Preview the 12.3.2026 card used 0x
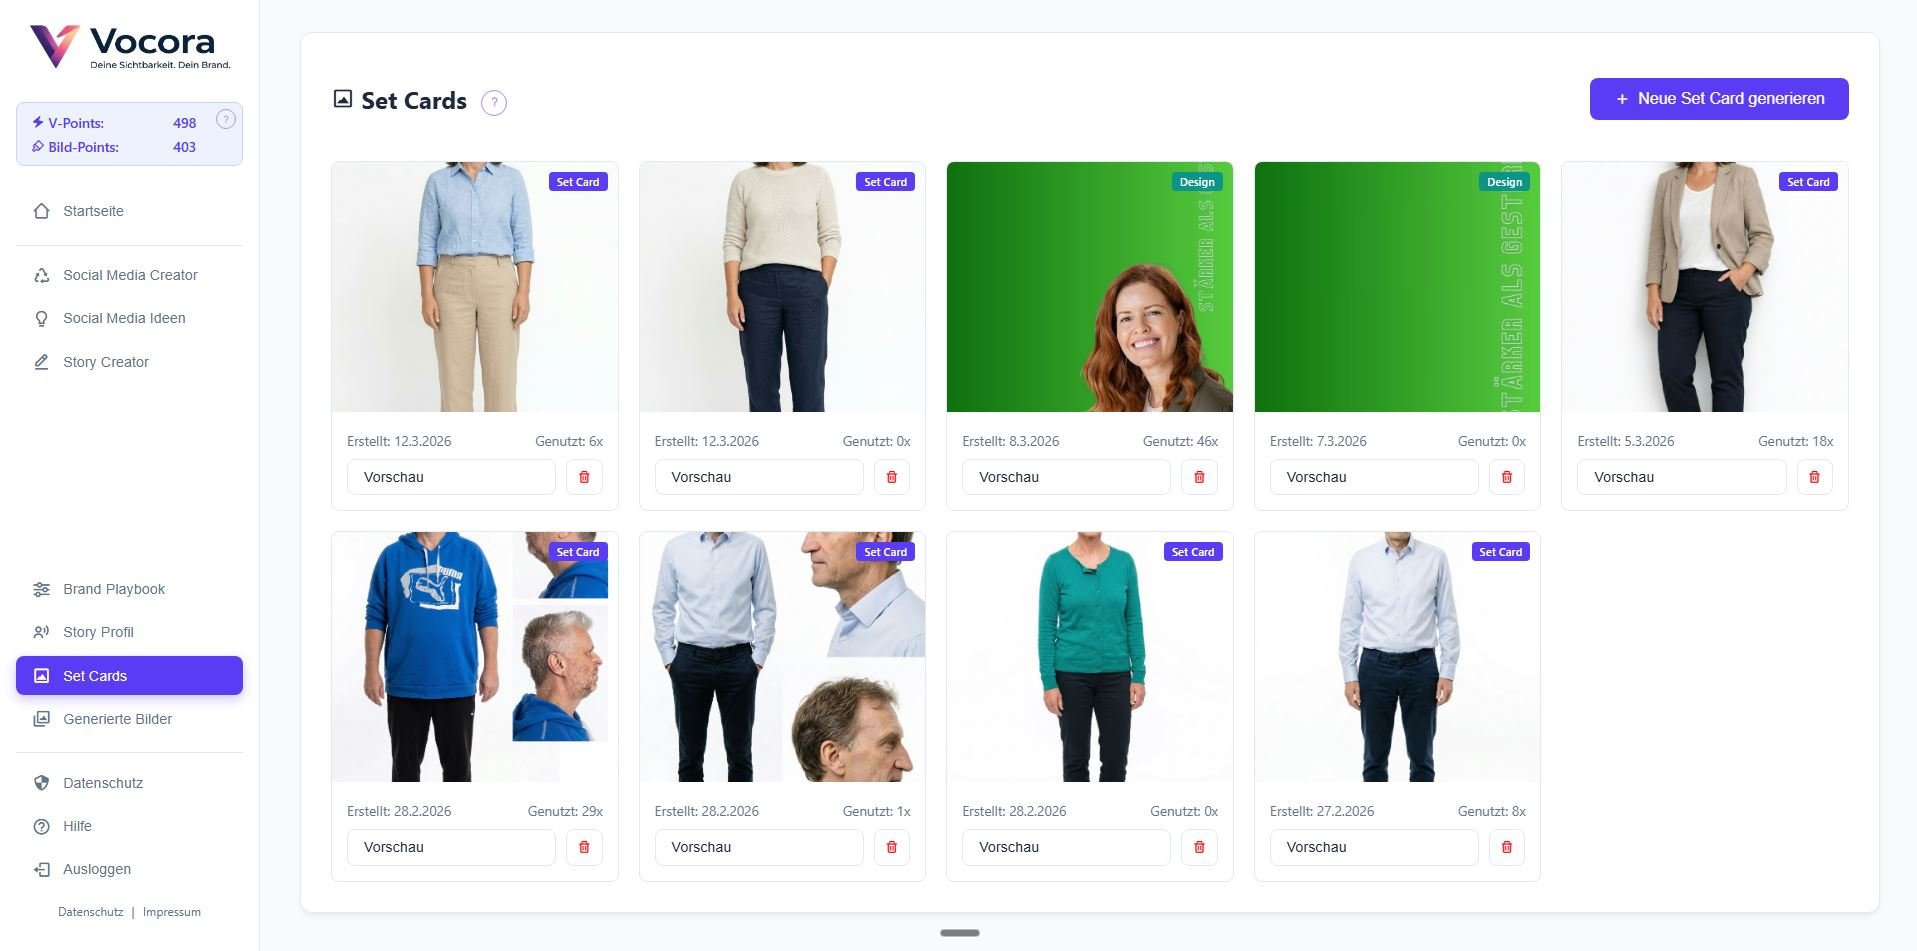 tap(759, 477)
